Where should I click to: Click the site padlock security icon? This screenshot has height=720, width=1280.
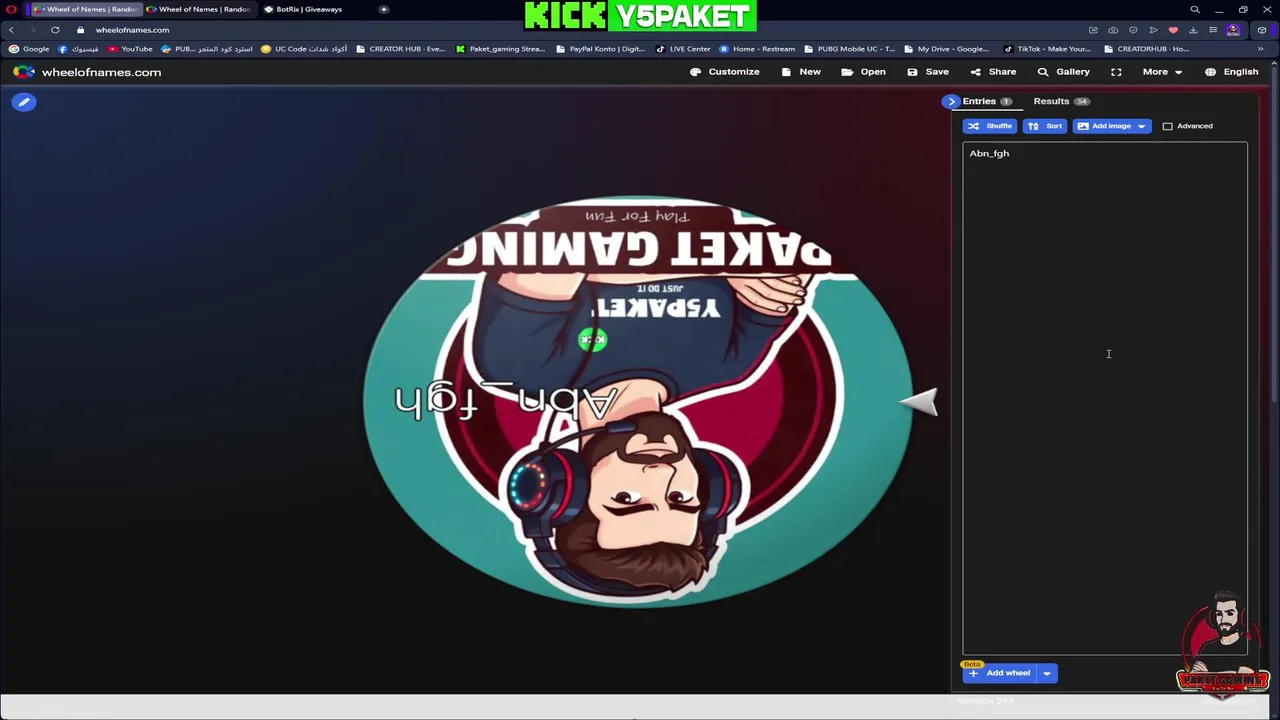coord(81,30)
